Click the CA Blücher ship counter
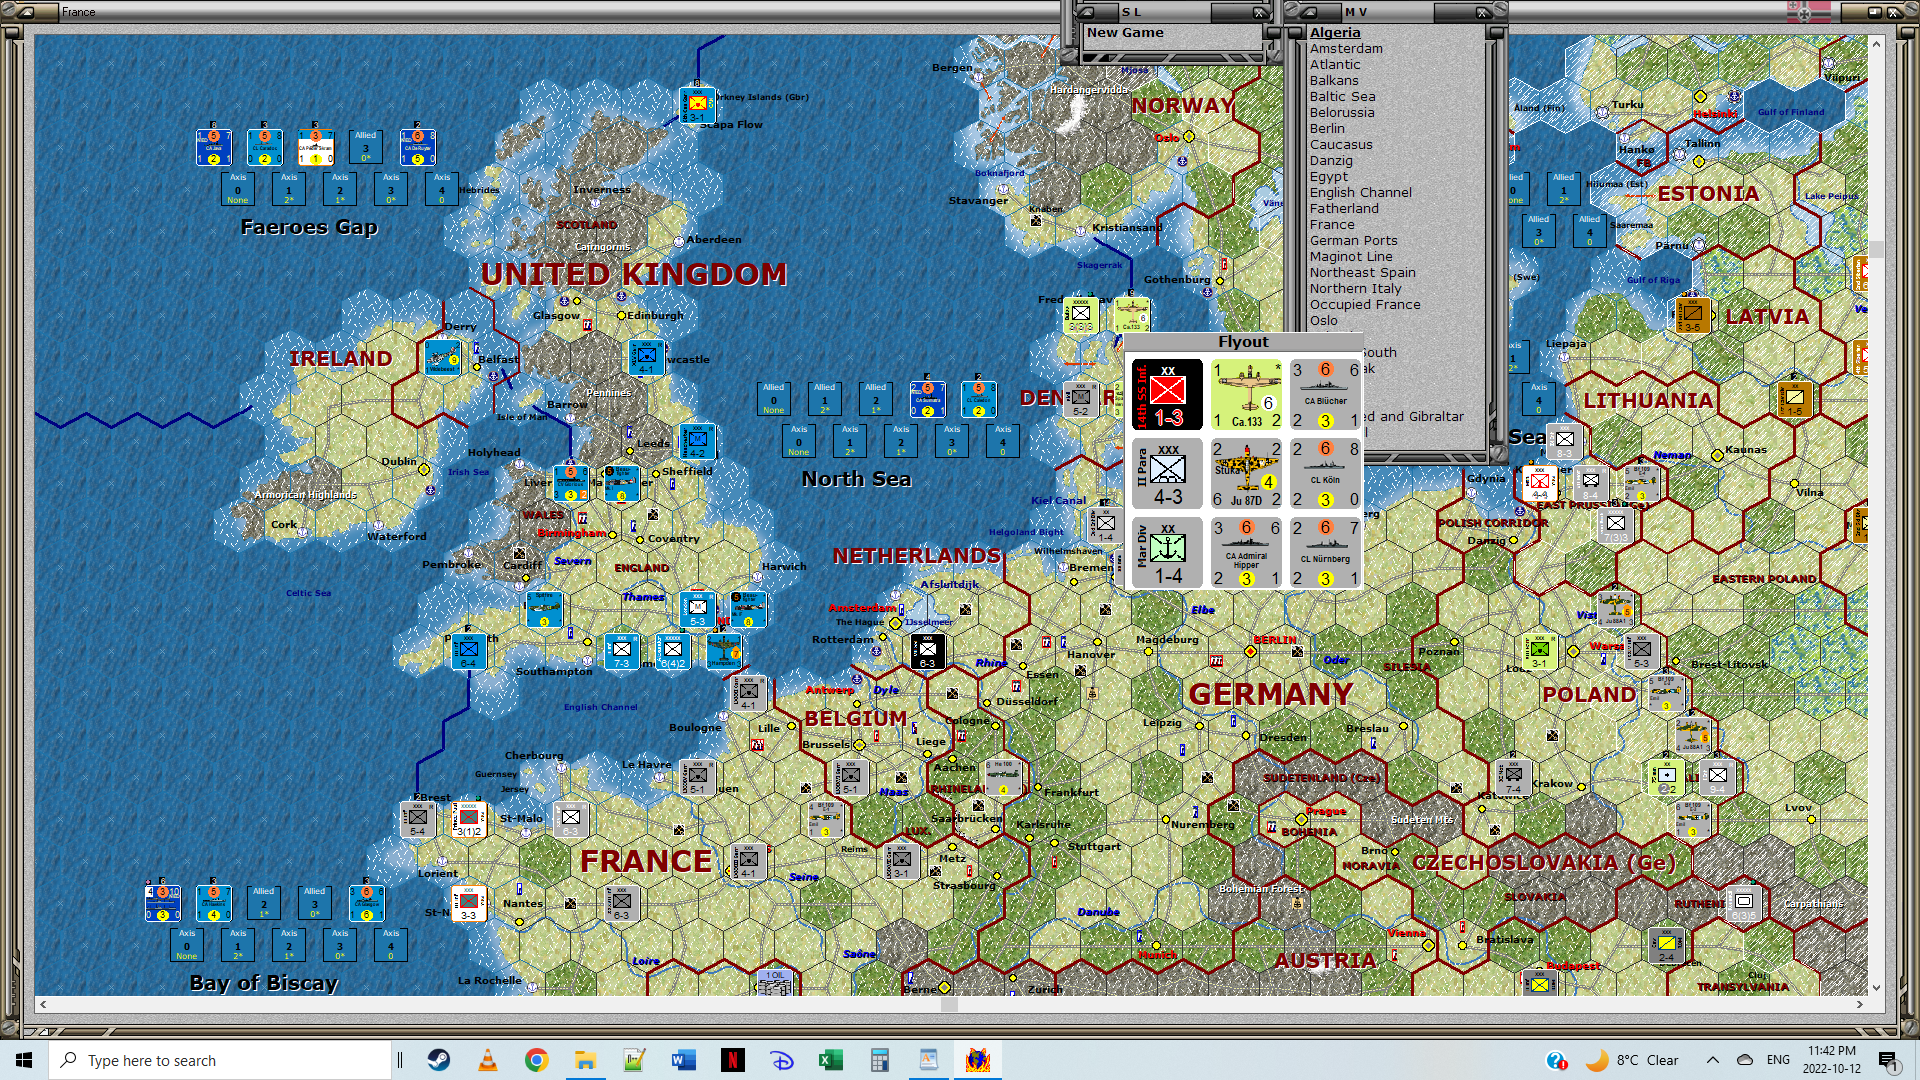Screen dimensions: 1920x1080 tap(1325, 395)
